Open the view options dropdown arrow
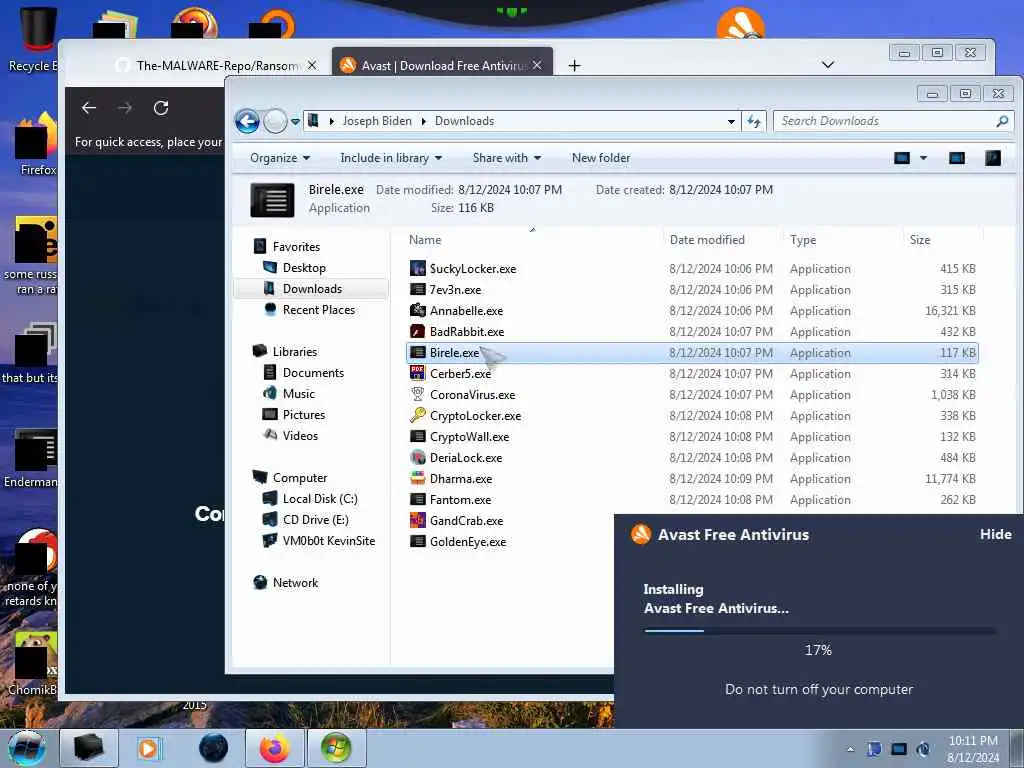Screen dimensions: 1024x768 click(923, 158)
